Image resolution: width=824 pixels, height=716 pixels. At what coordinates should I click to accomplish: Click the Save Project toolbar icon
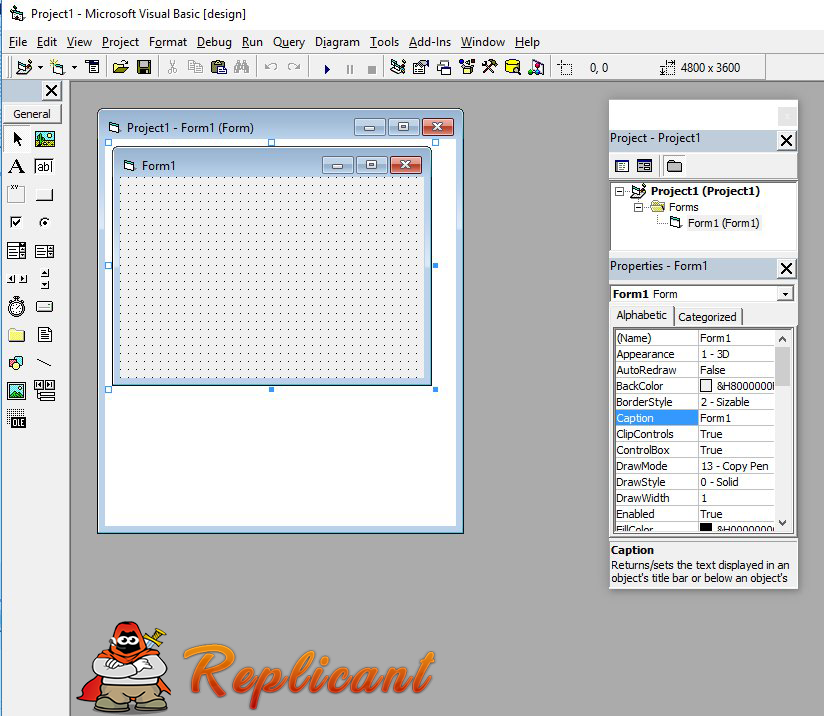pyautogui.click(x=144, y=67)
